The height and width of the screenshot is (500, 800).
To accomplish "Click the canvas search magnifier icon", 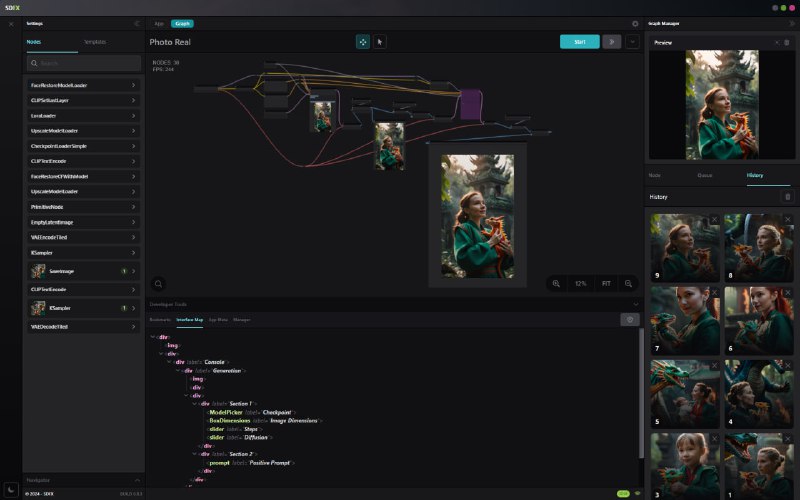I will pyautogui.click(x=158, y=284).
